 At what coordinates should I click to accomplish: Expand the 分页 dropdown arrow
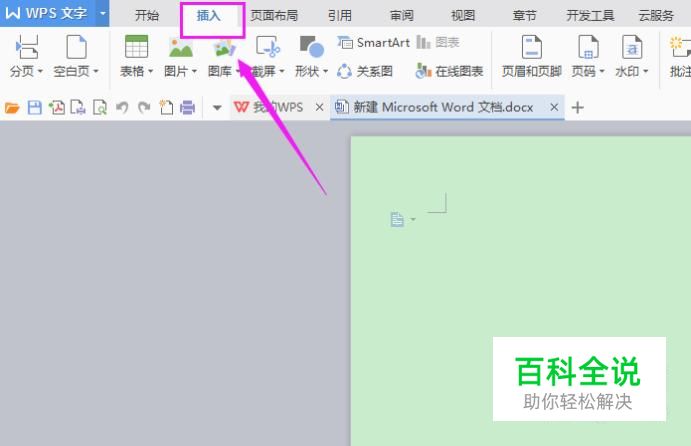pyautogui.click(x=40, y=71)
